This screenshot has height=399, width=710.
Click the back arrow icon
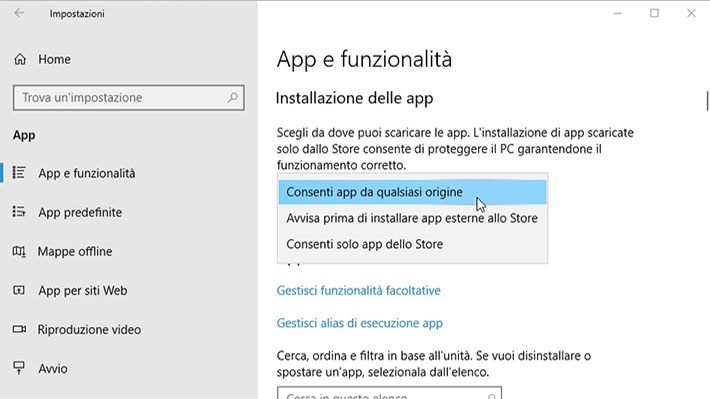point(19,13)
